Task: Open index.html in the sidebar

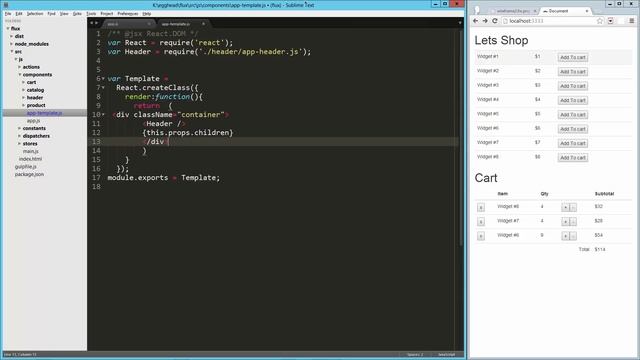Action: pos(30,159)
